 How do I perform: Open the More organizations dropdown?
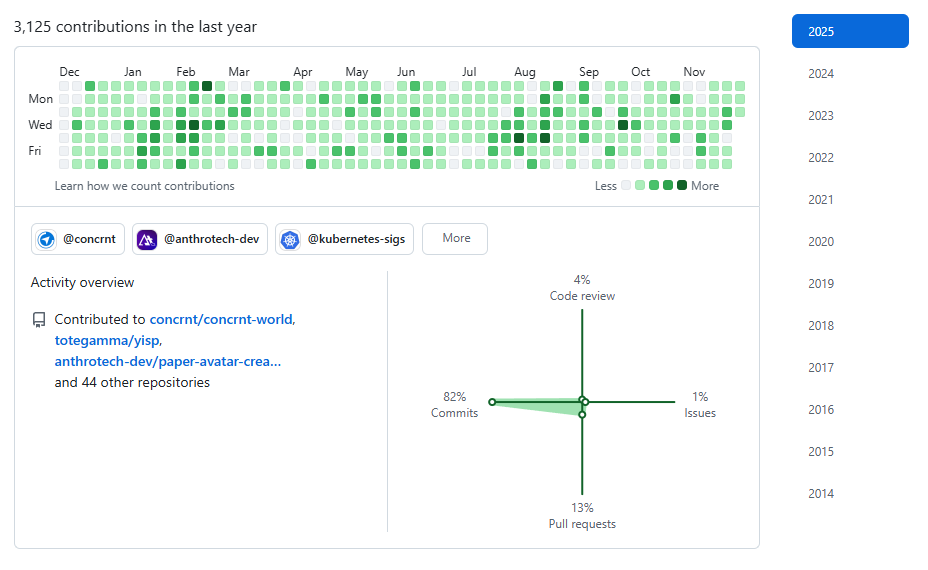(x=455, y=239)
